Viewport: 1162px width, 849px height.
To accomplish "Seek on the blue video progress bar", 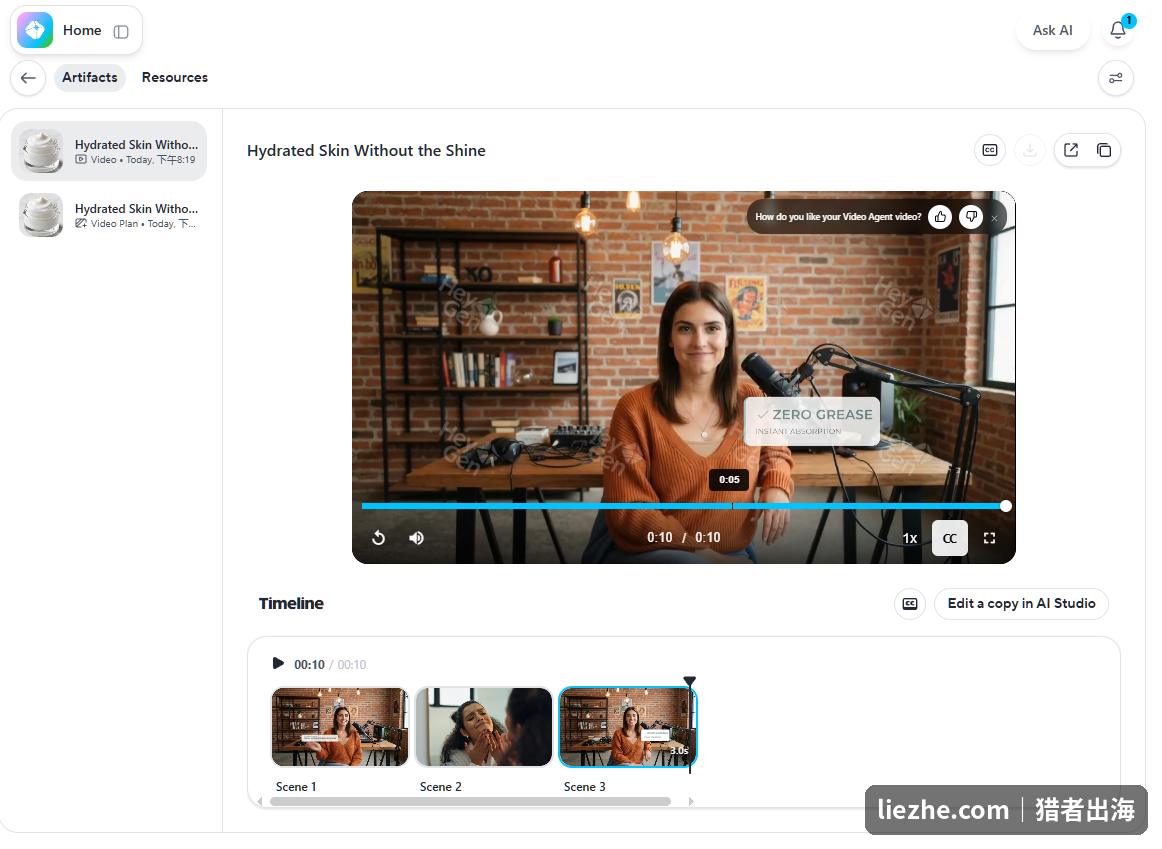I will coord(683,506).
